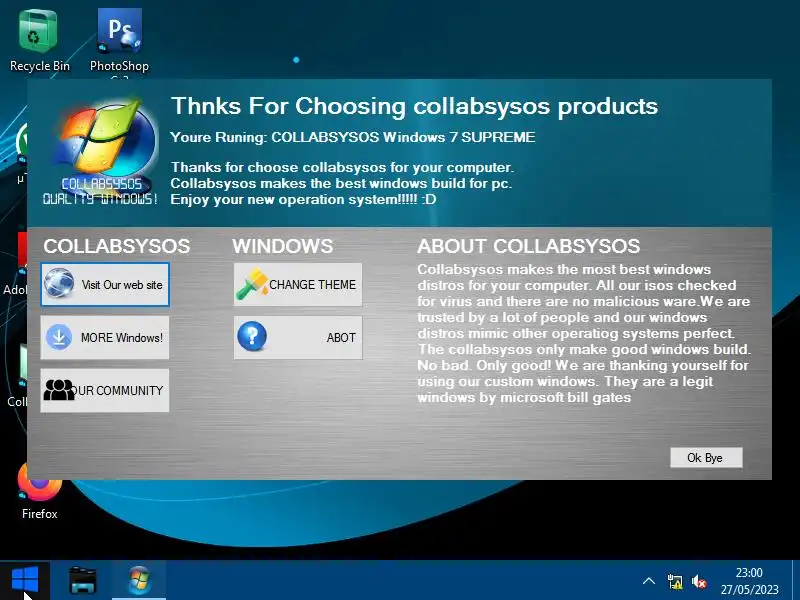Click the WINDOWS section heading
Screen dimensions: 800x600
[283, 246]
